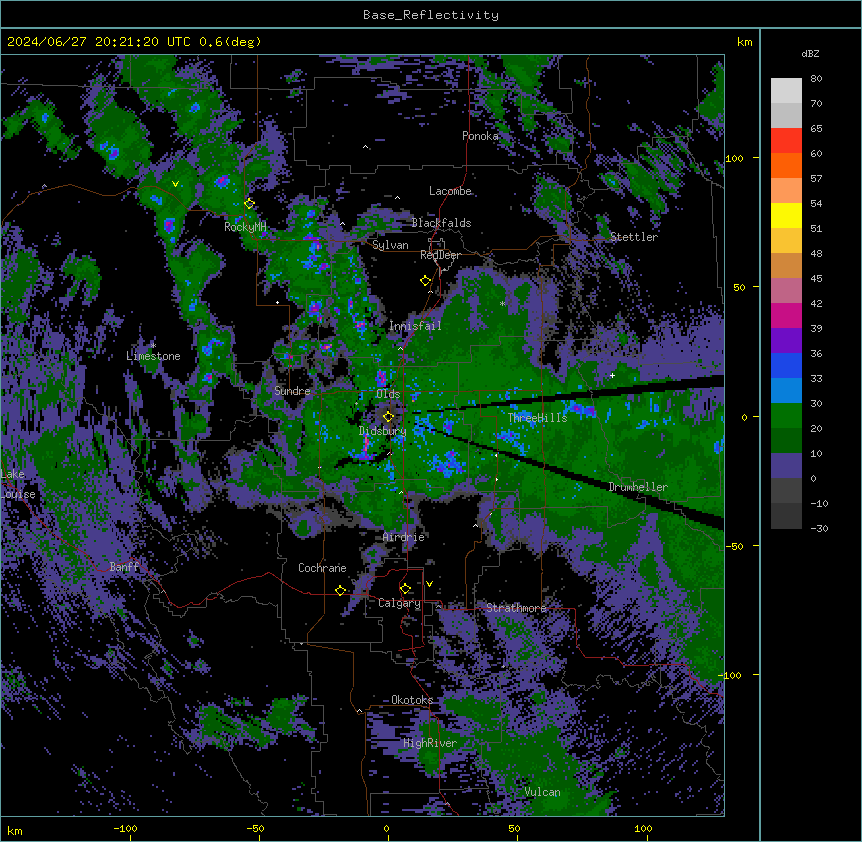Click the yellow v marker northwest of RockyMH
862x842 pixels.
click(175, 184)
